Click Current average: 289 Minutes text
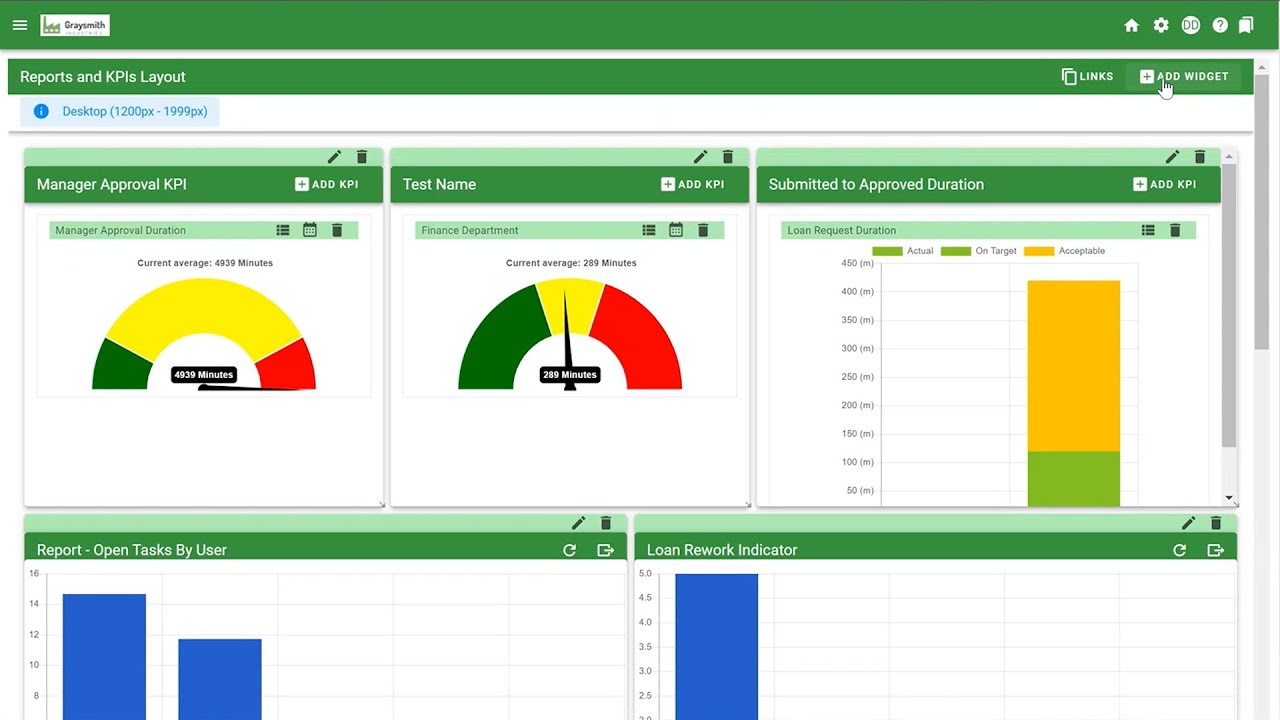The image size is (1280, 720). click(571, 263)
